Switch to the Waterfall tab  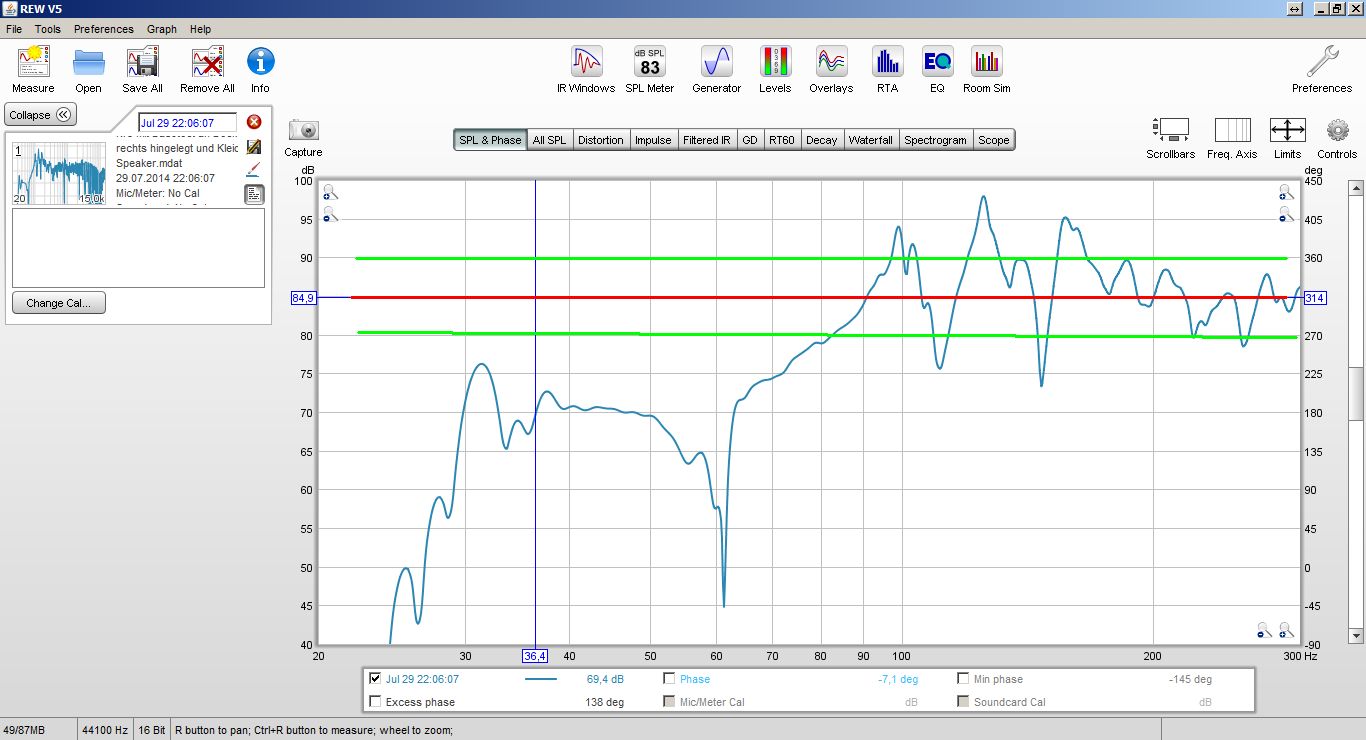click(871, 140)
